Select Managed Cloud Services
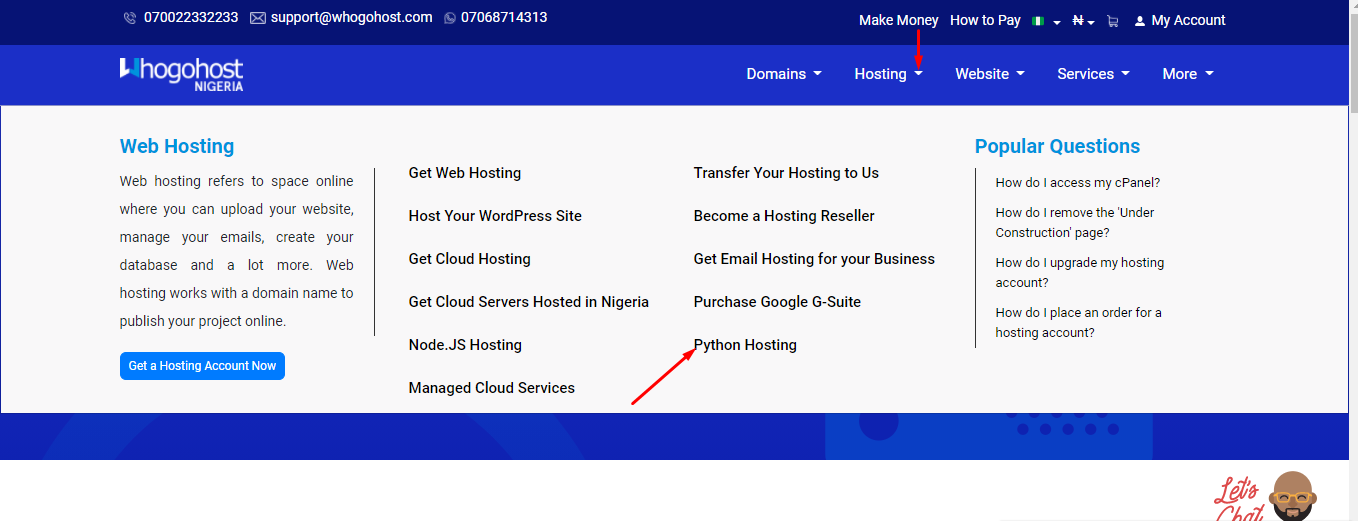 pos(492,388)
